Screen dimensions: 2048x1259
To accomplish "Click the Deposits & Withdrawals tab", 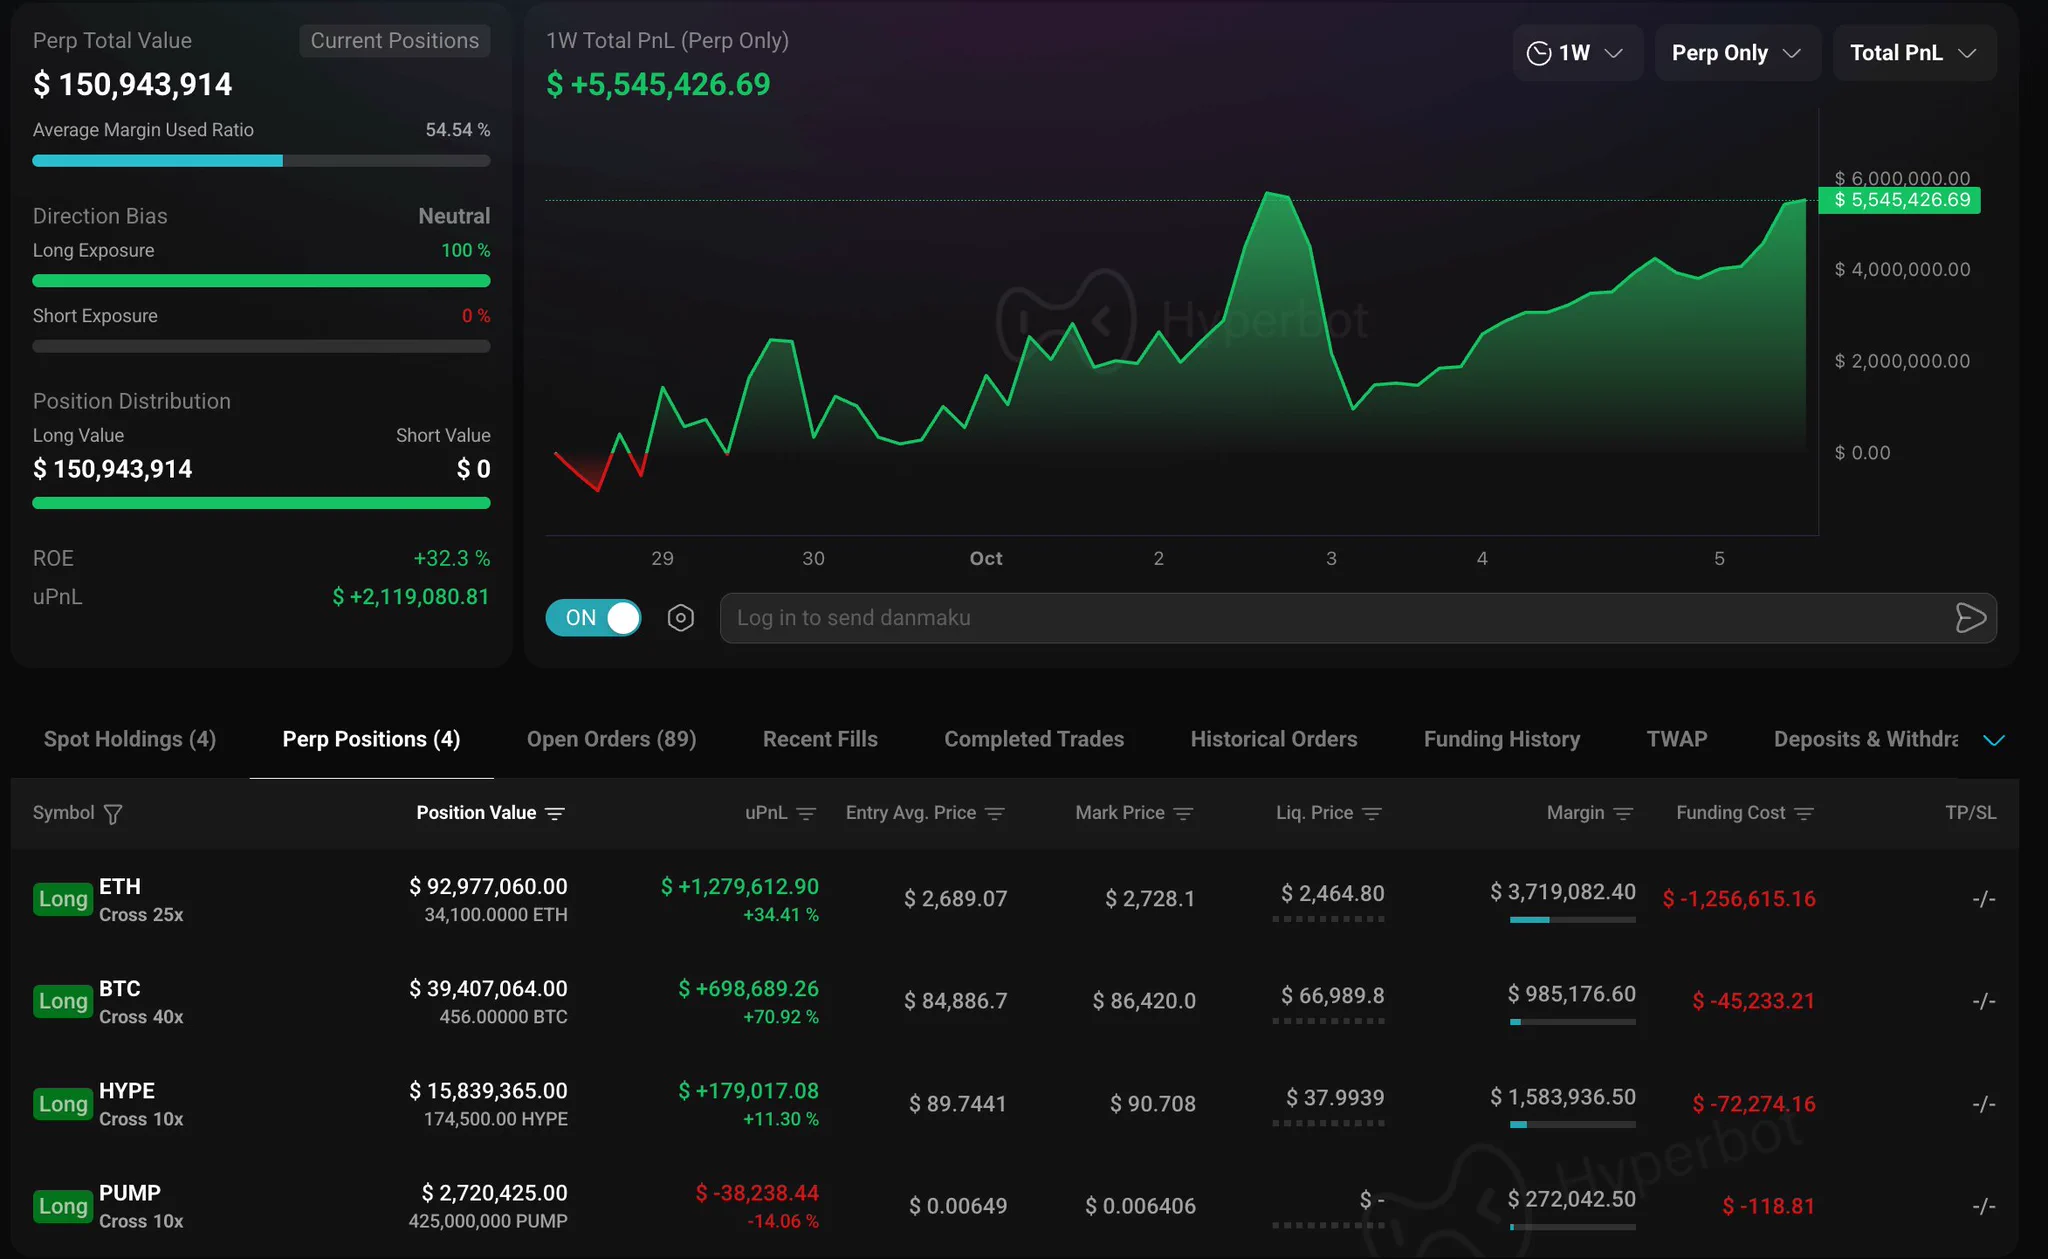I will click(x=1866, y=739).
